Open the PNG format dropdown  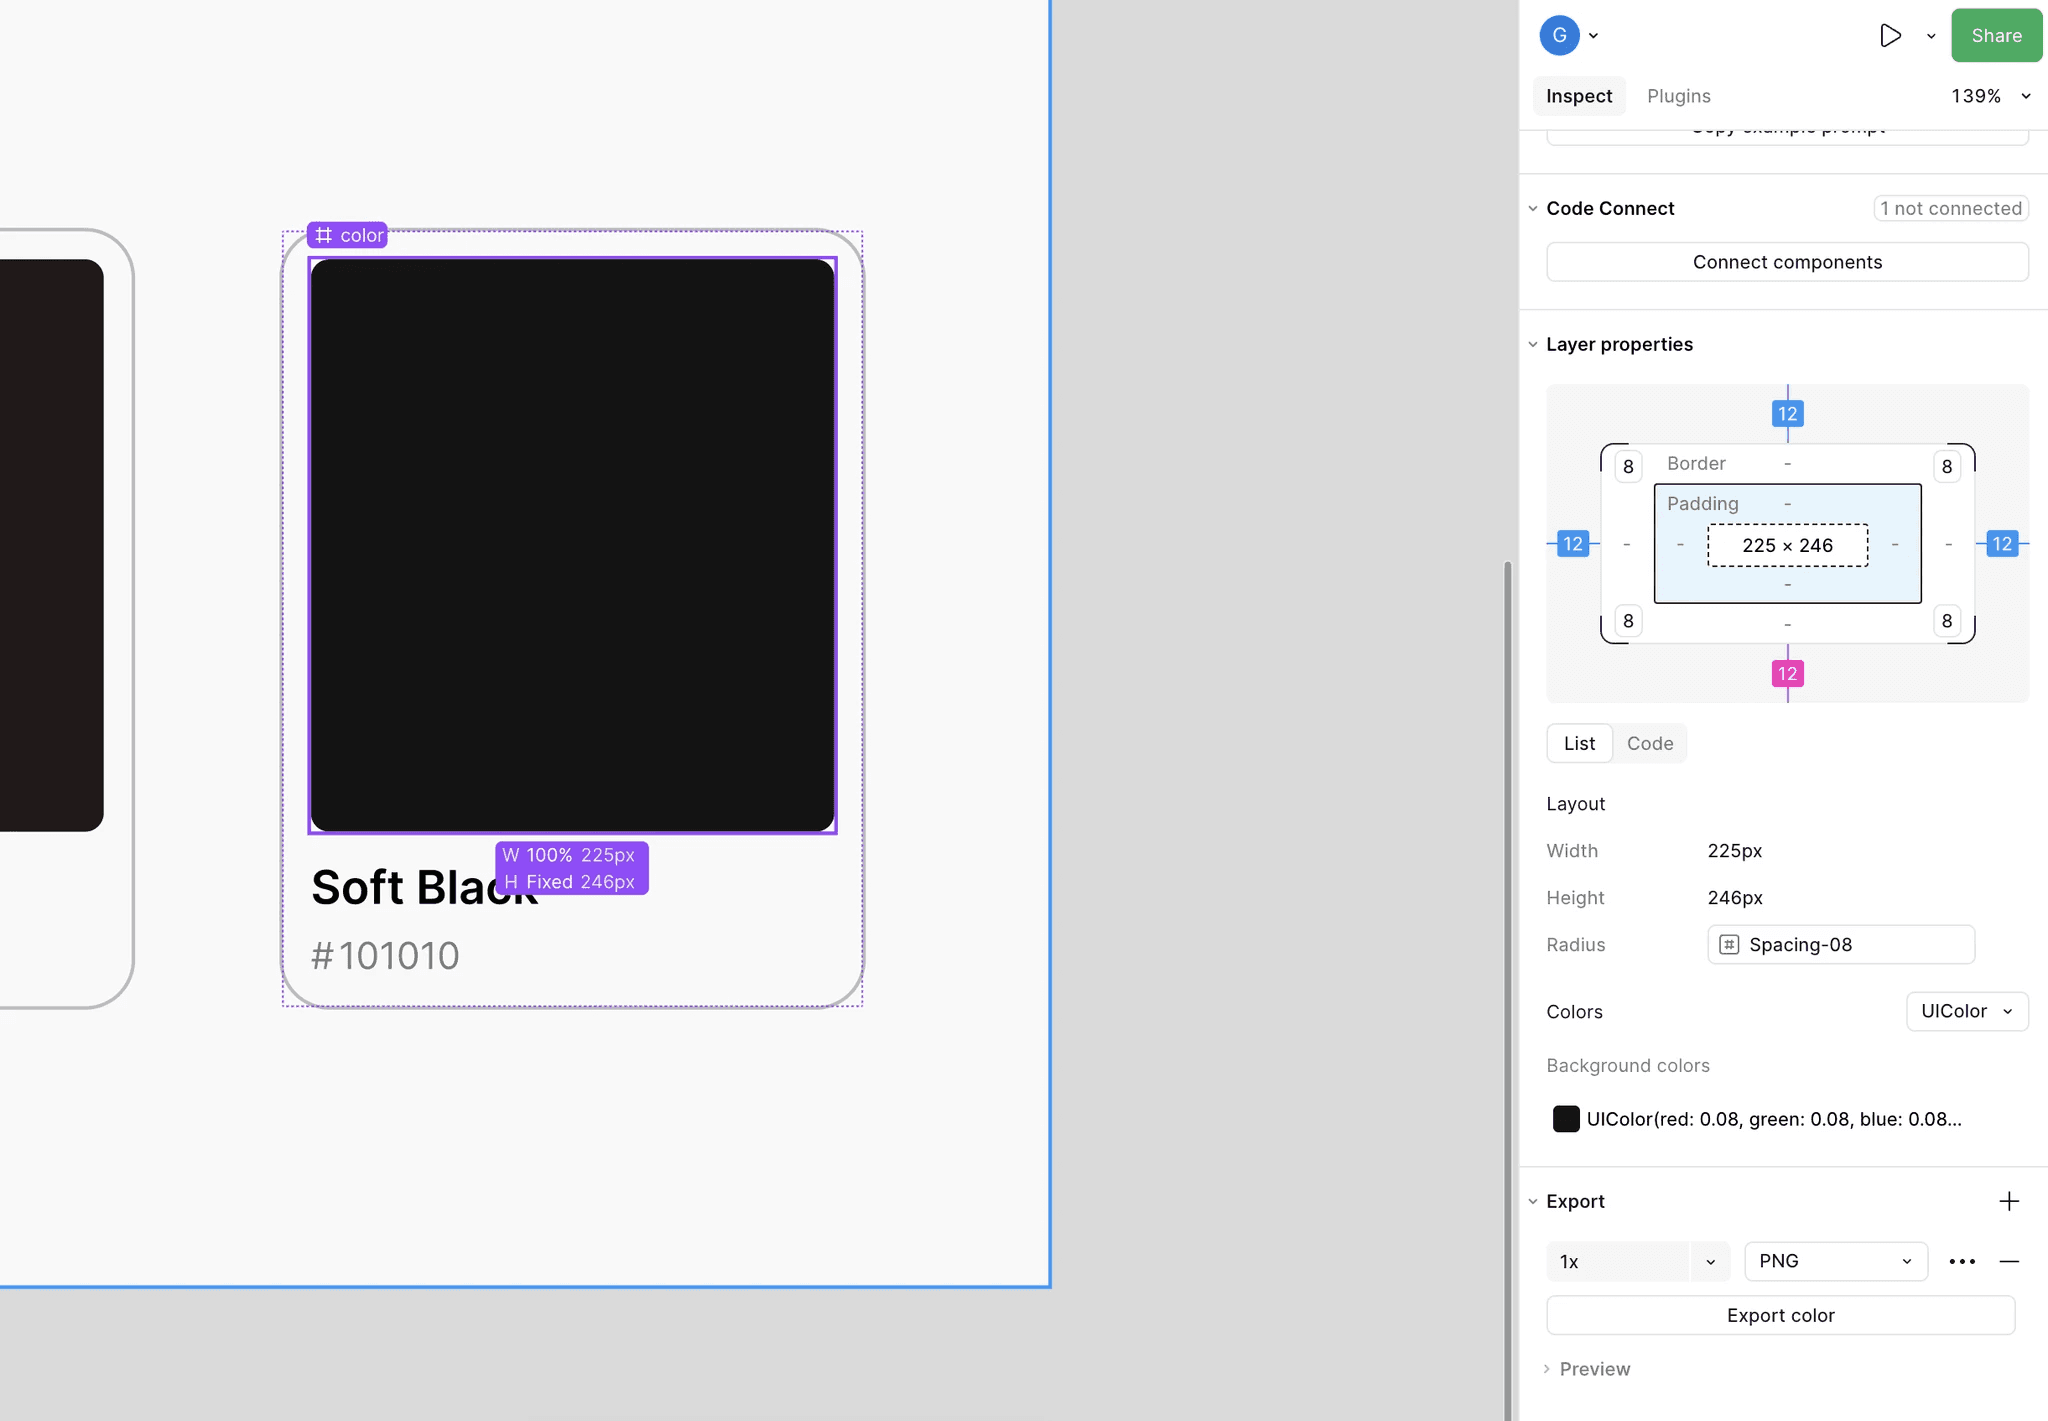click(1835, 1261)
